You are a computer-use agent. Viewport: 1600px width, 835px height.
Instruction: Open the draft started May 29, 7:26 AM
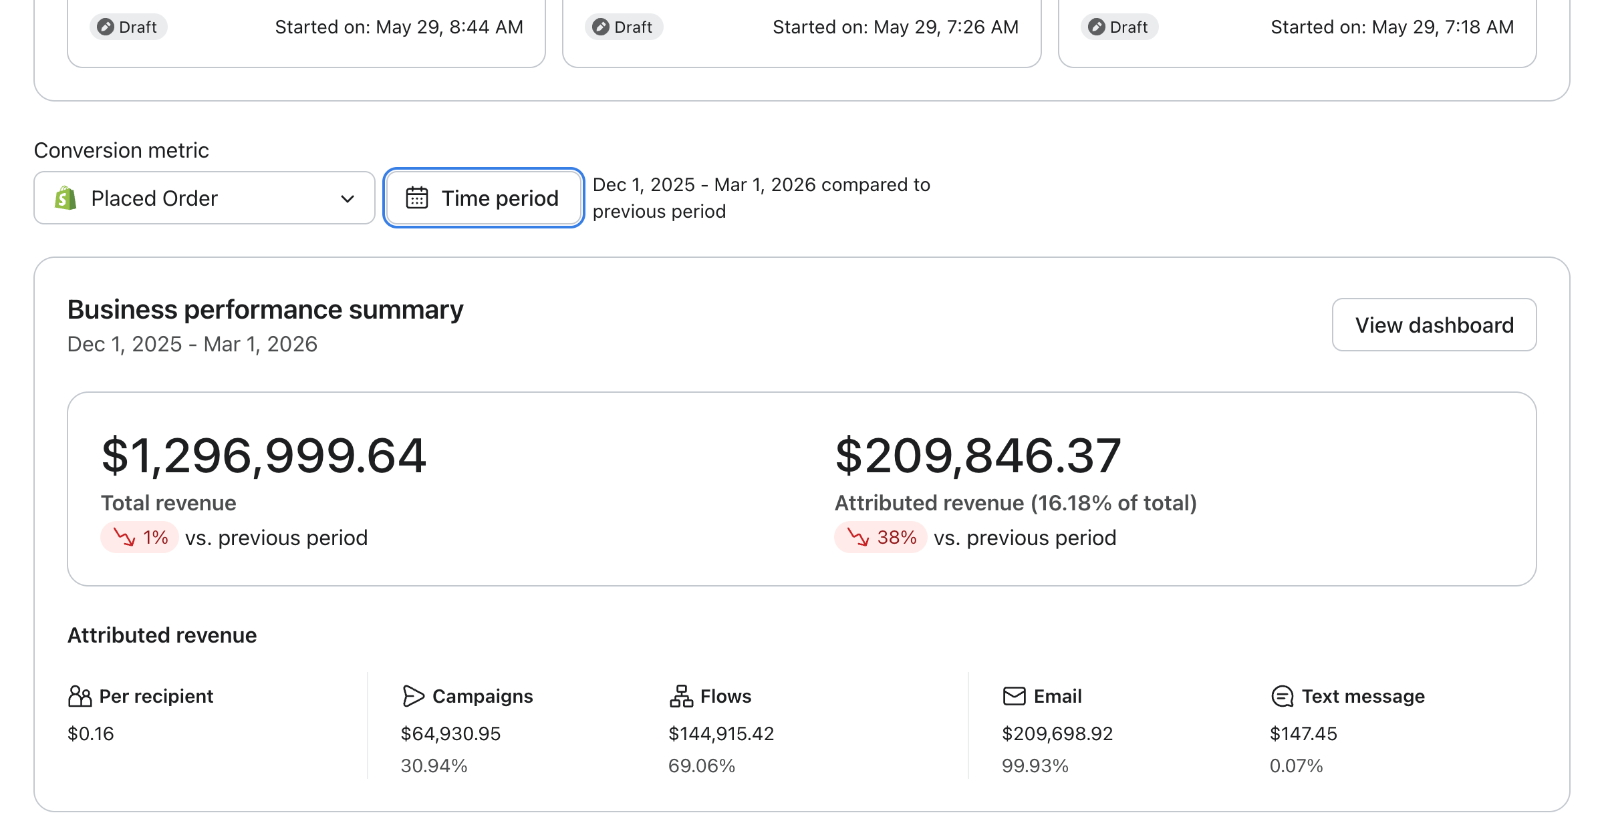click(802, 30)
